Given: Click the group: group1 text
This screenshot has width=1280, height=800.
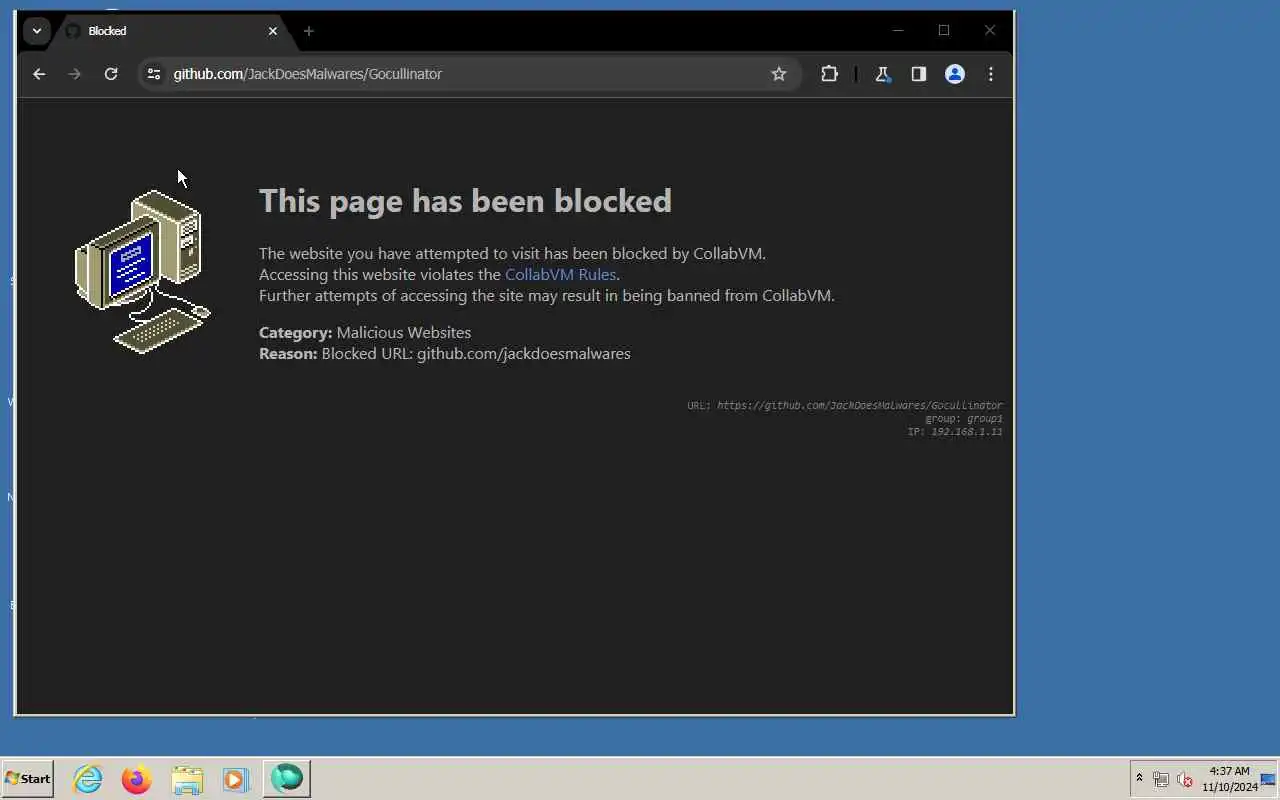Looking at the screenshot, I should coord(964,418).
